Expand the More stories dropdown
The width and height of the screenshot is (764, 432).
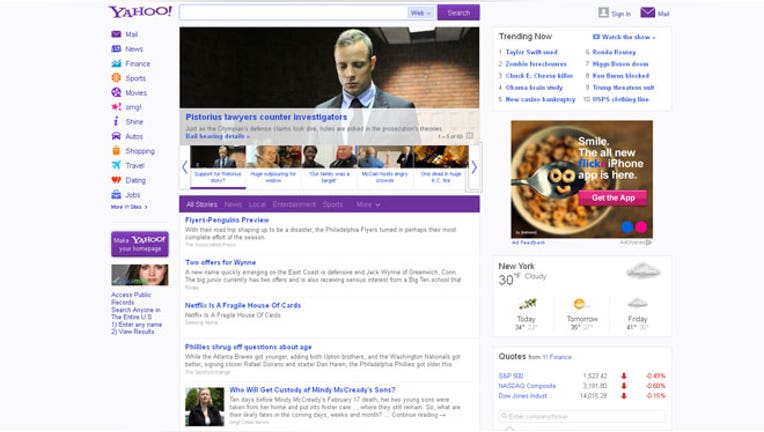tap(368, 205)
